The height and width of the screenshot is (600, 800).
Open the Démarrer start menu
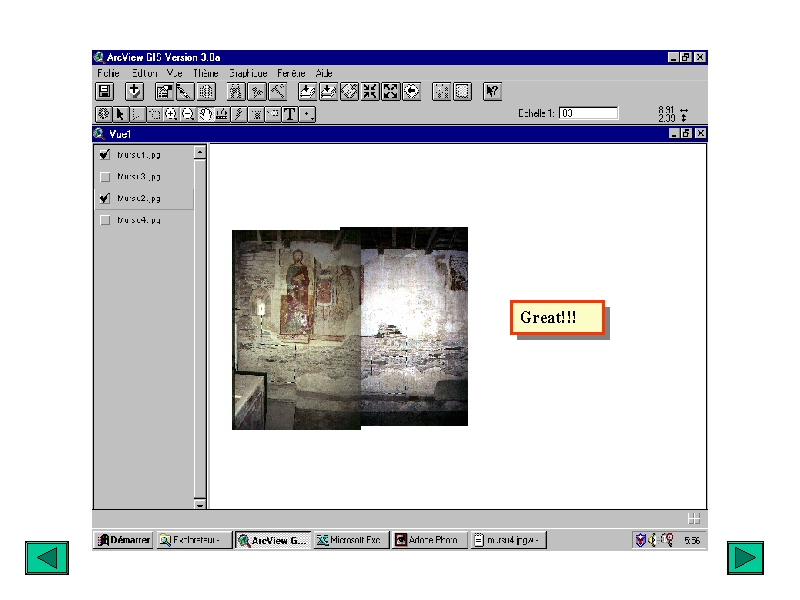click(123, 540)
